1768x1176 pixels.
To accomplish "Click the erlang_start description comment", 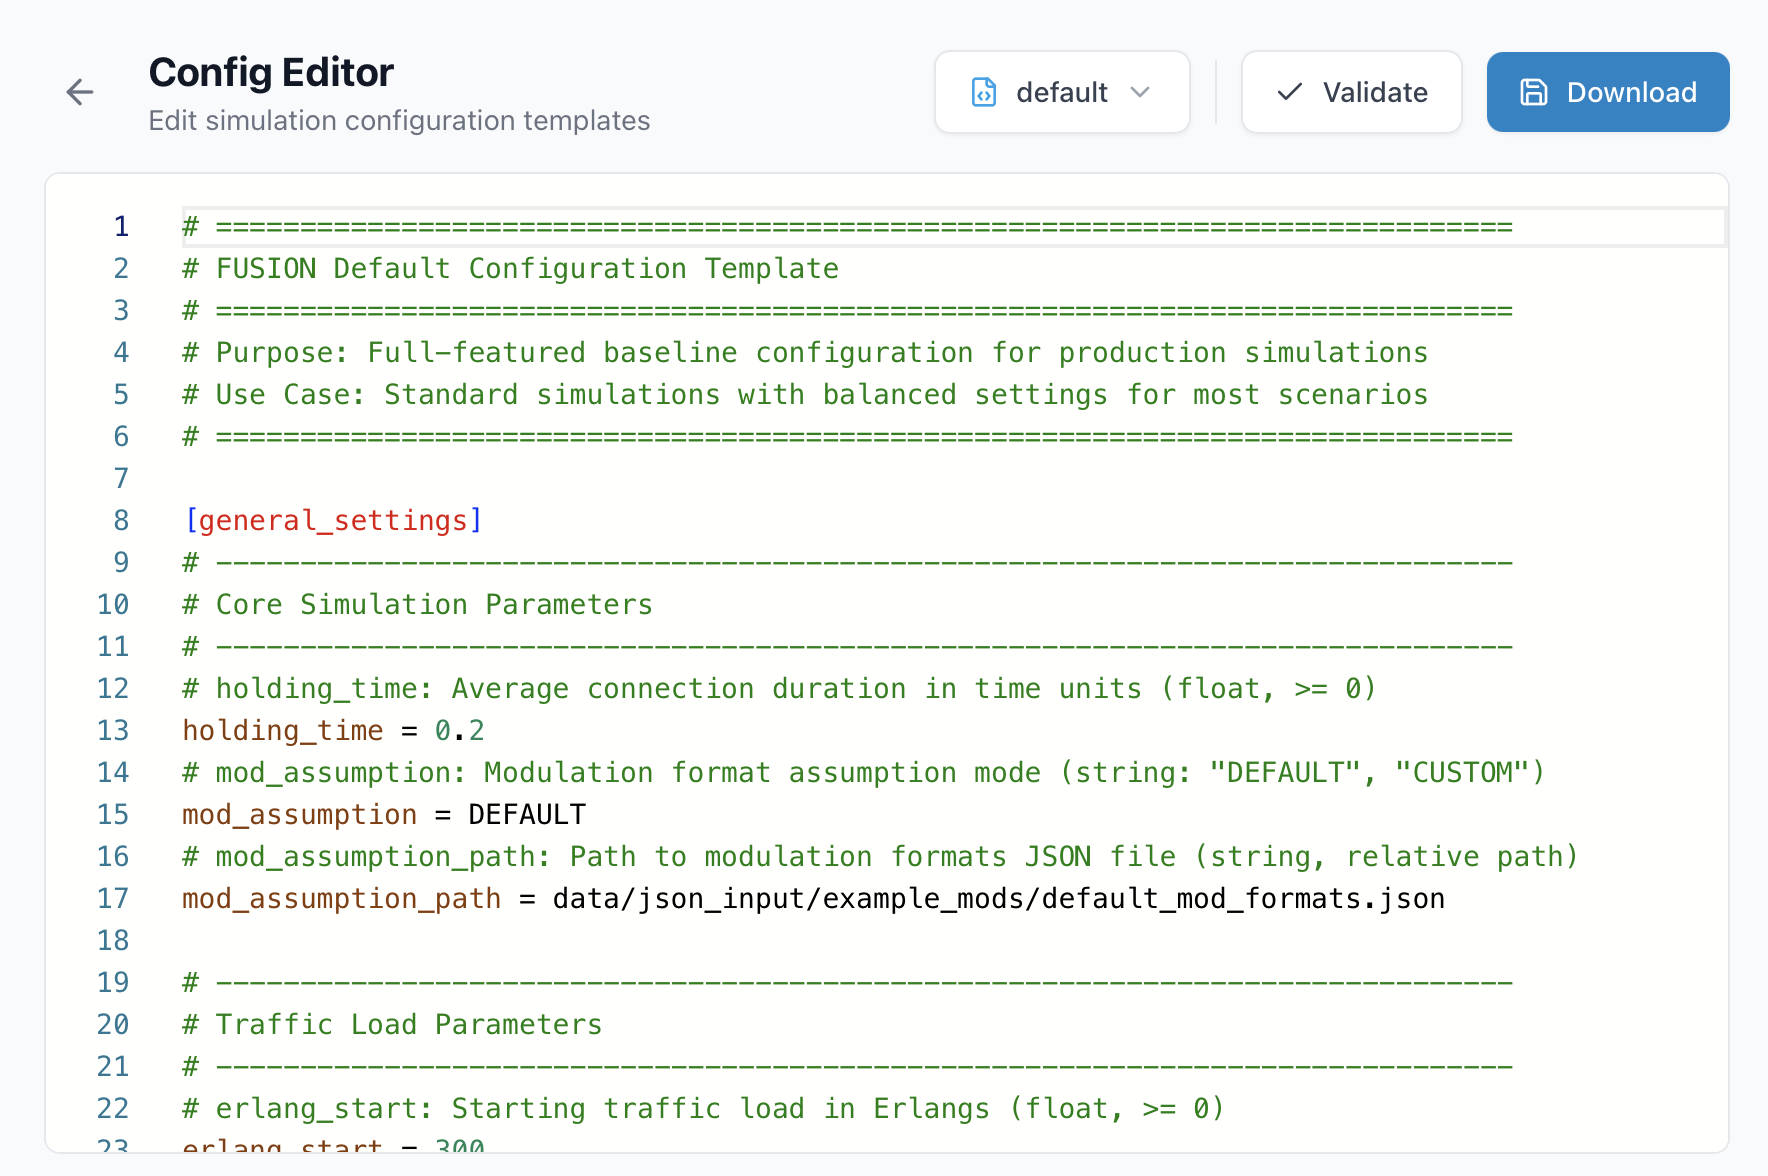I will coord(702,1109).
